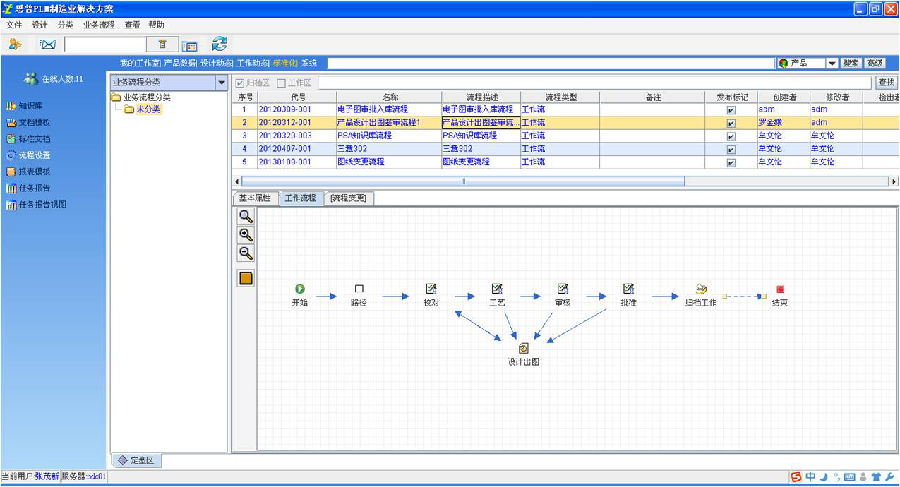Click the orange square color tool
Screen dimensions: 900x487
pyautogui.click(x=245, y=277)
